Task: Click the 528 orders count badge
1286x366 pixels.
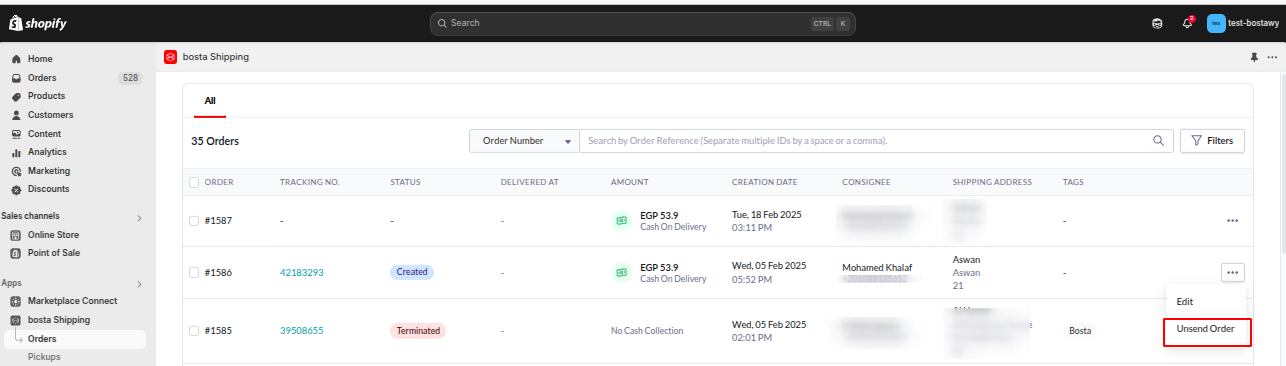Action: pos(130,78)
